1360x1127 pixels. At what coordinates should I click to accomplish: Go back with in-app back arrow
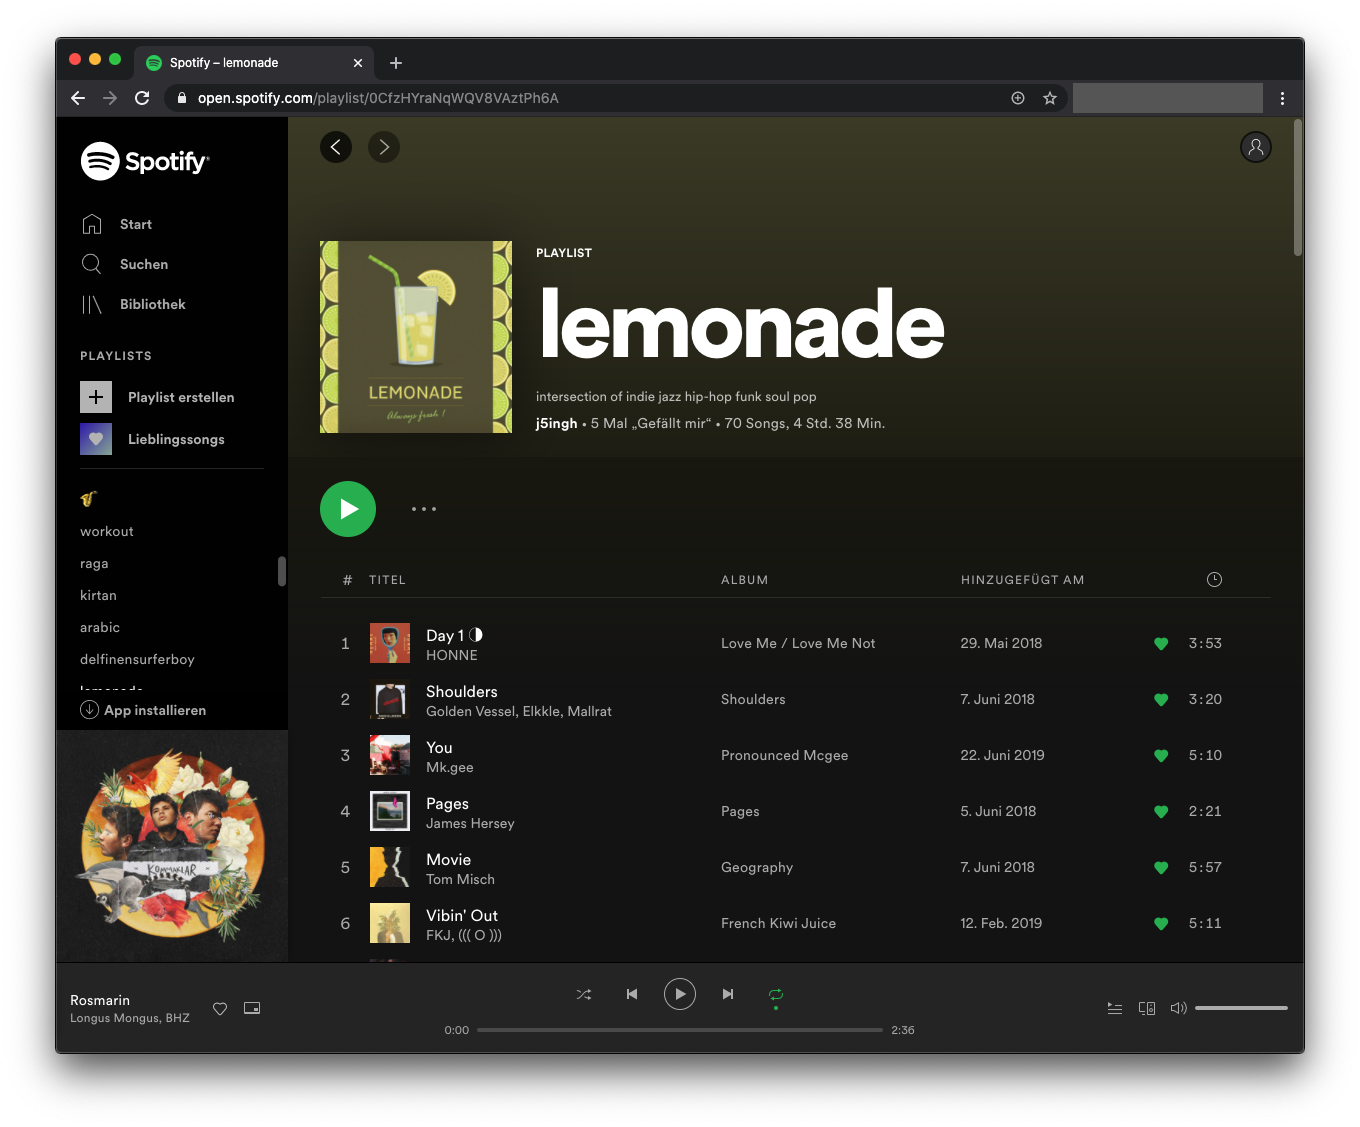(336, 147)
